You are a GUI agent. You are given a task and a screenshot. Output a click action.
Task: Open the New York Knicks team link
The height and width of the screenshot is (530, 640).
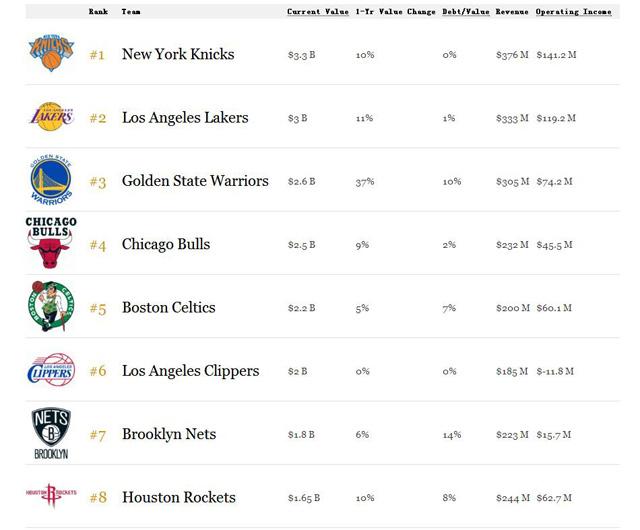click(x=178, y=53)
